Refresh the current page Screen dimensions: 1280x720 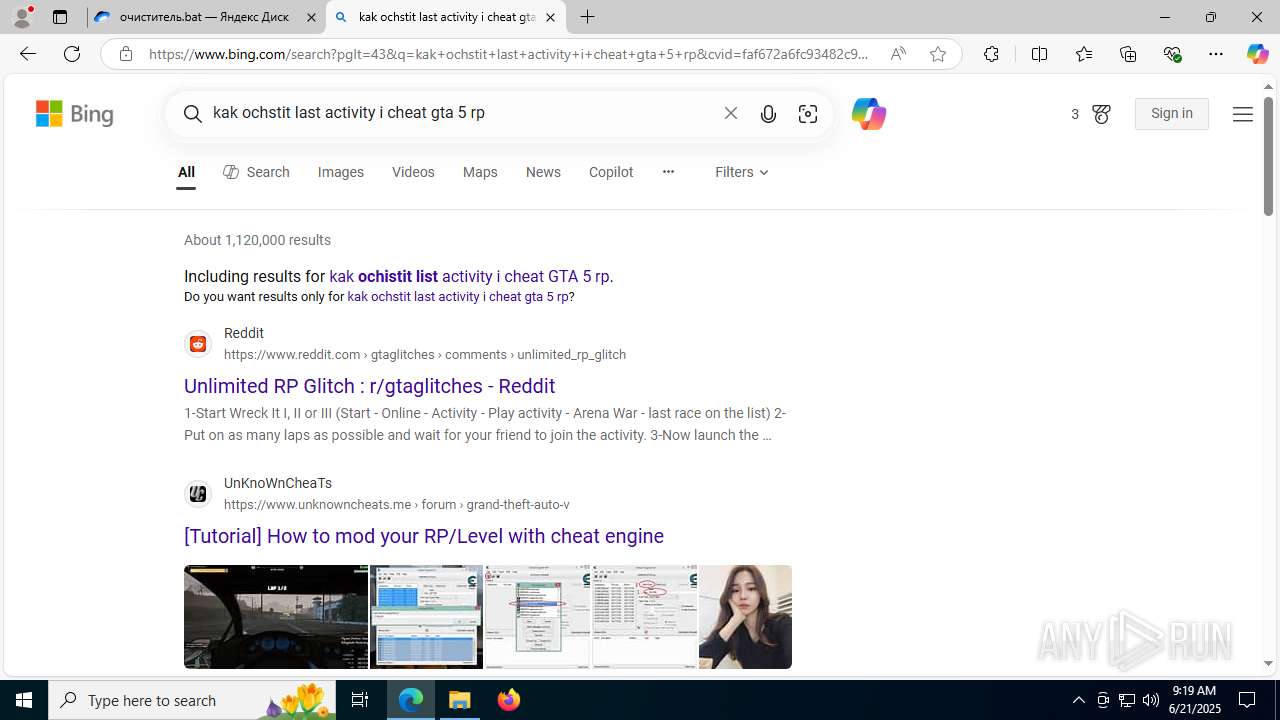[x=72, y=54]
